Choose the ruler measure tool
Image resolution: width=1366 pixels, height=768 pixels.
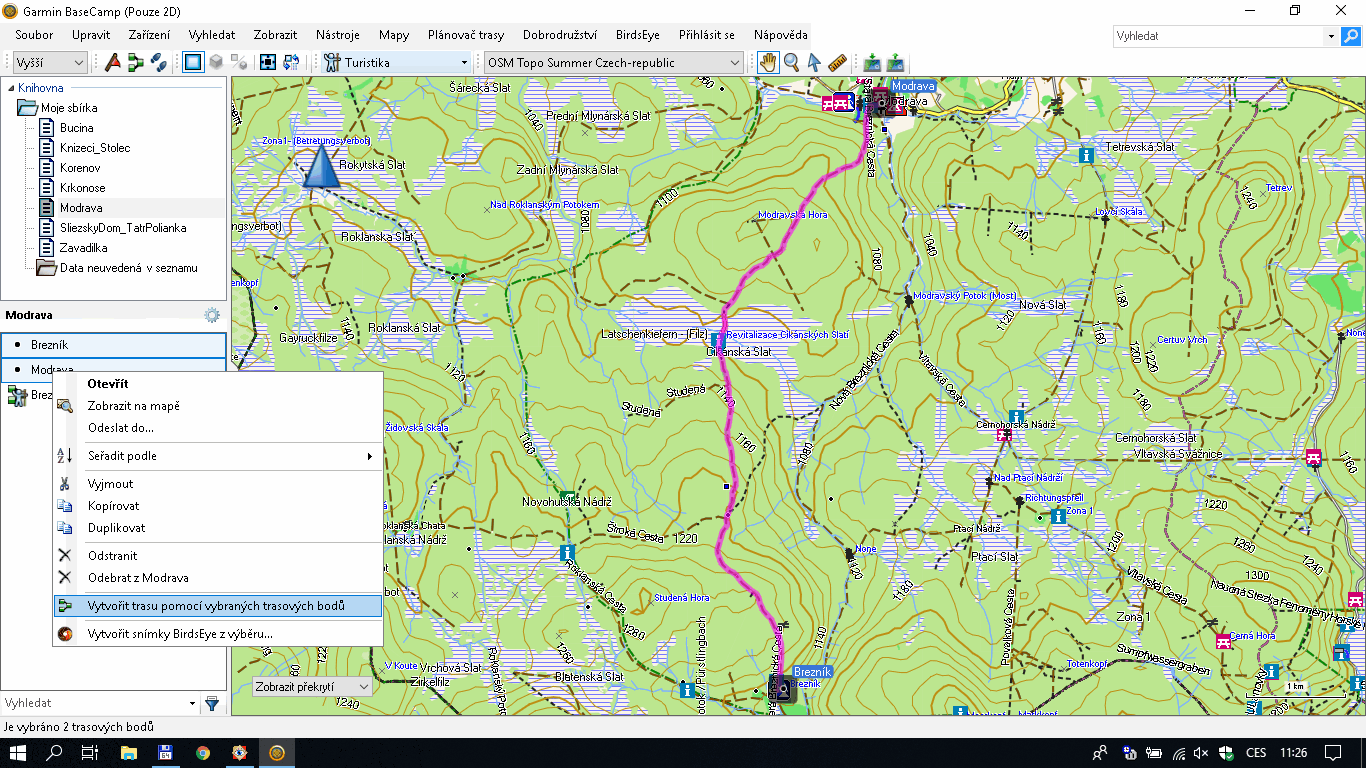(838, 62)
